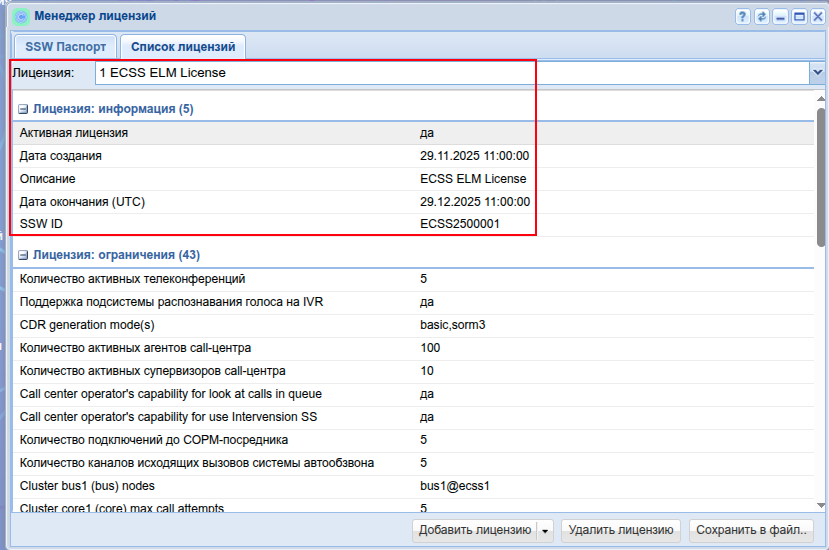Select the Дата создания row label
Viewport: 829px width, 550px height.
pos(61,156)
